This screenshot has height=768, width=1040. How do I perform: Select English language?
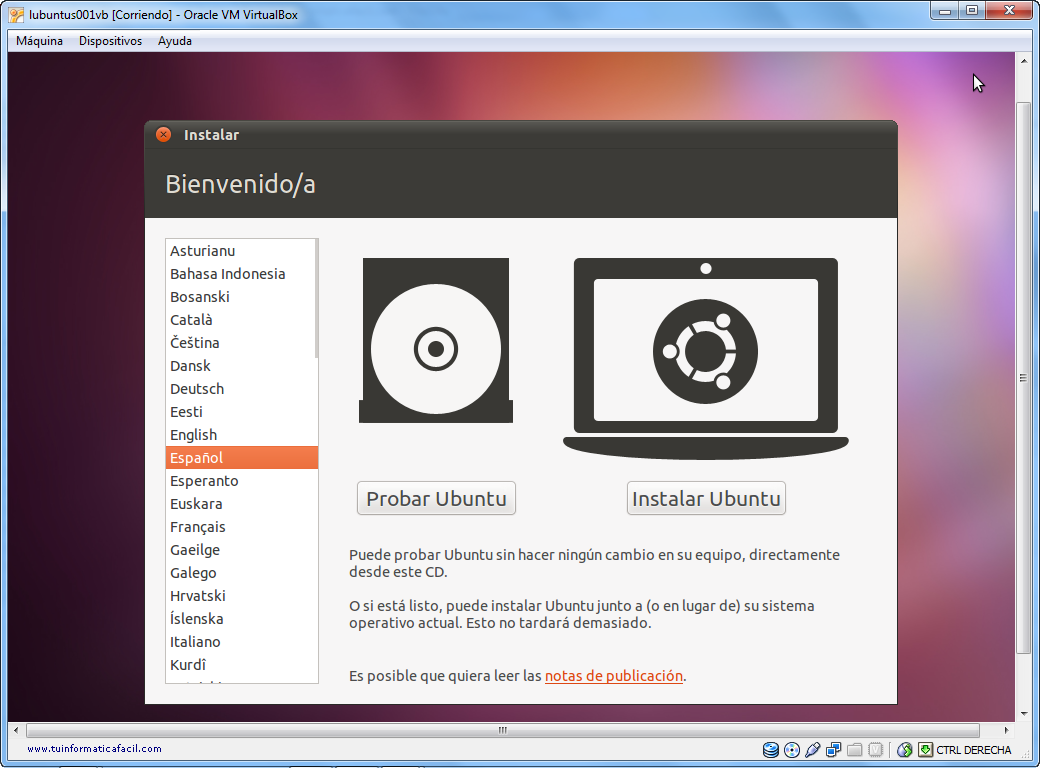241,434
